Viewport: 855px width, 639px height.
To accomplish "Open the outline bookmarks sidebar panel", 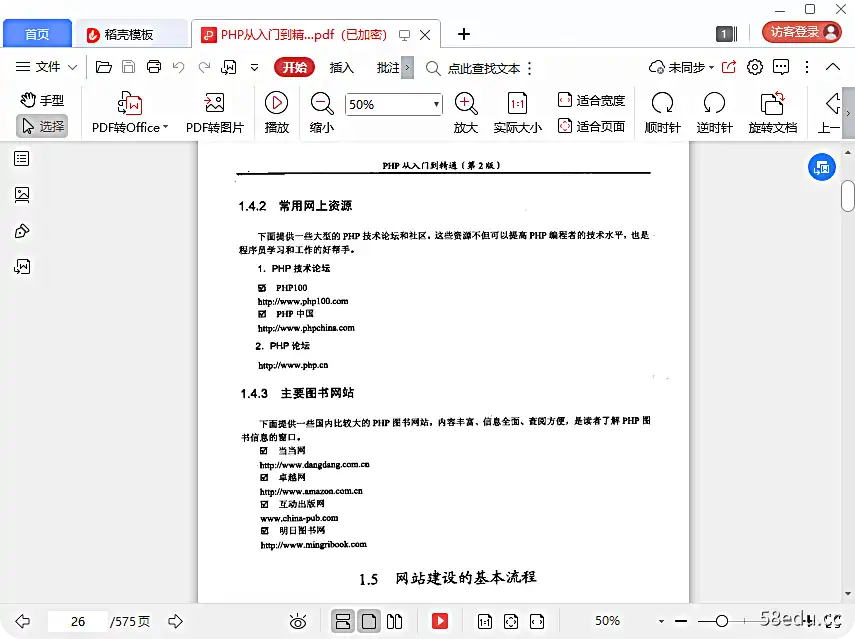I will [22, 159].
